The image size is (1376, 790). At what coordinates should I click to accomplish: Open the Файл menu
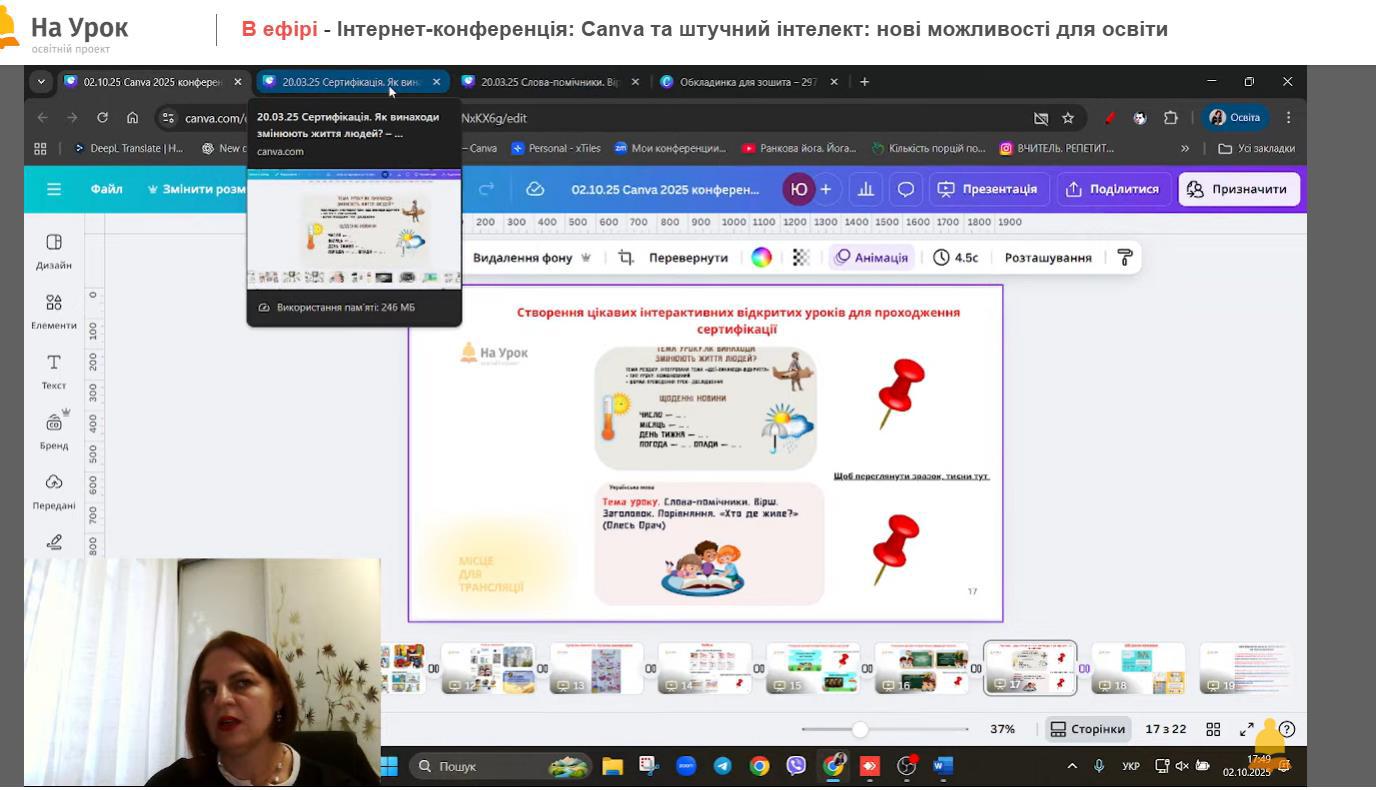point(106,189)
